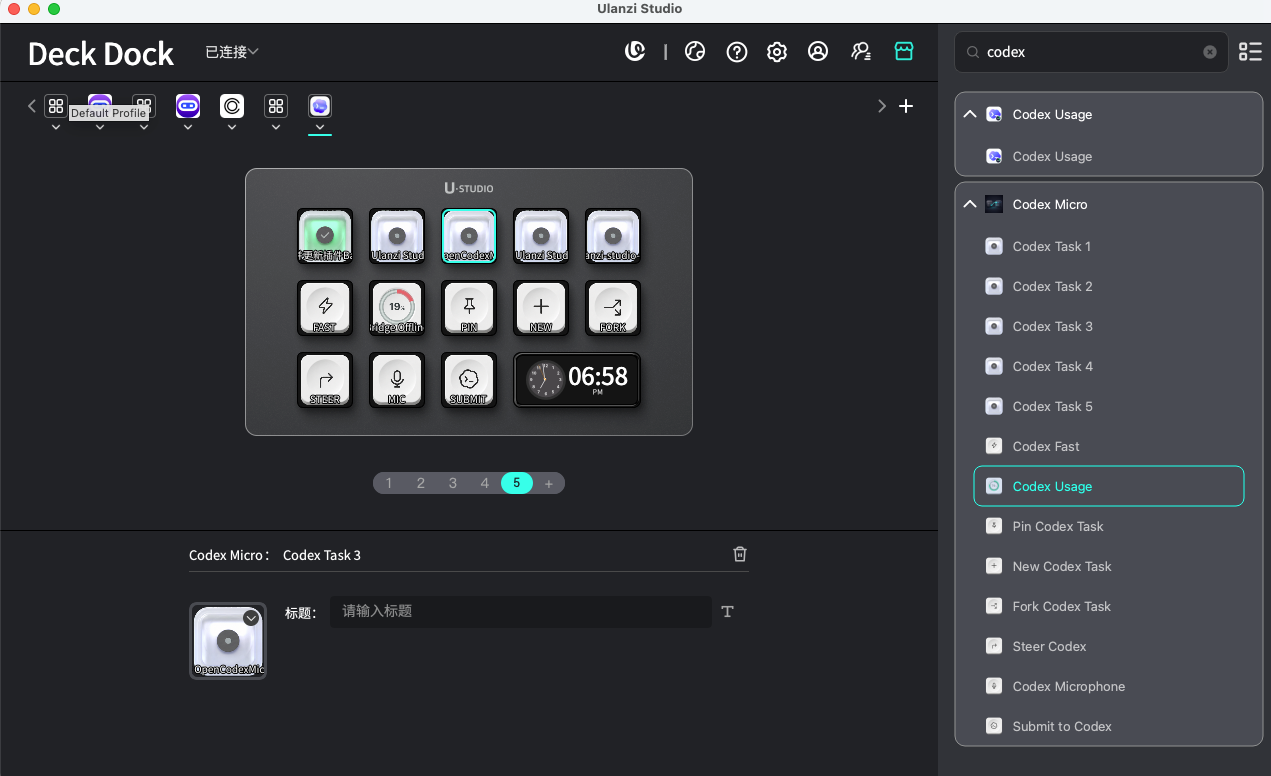The width and height of the screenshot is (1271, 776).
Task: Expand chevron under white circular C profile
Action: click(232, 127)
